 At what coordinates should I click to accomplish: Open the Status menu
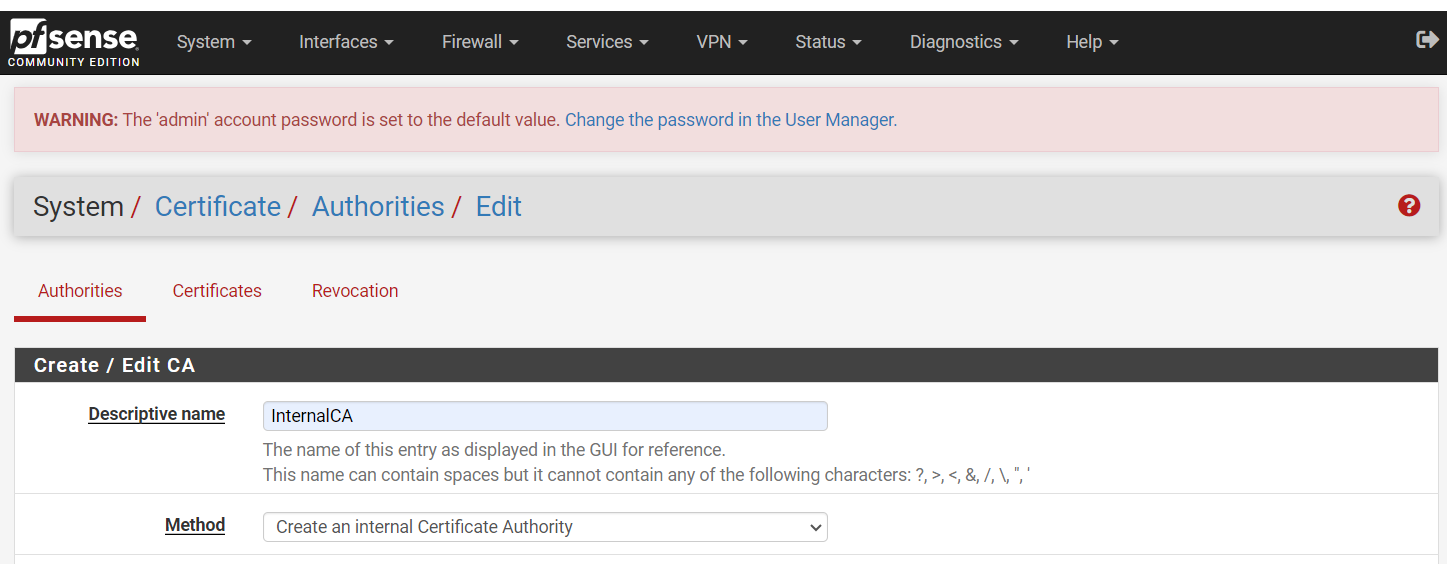pyautogui.click(x=828, y=42)
